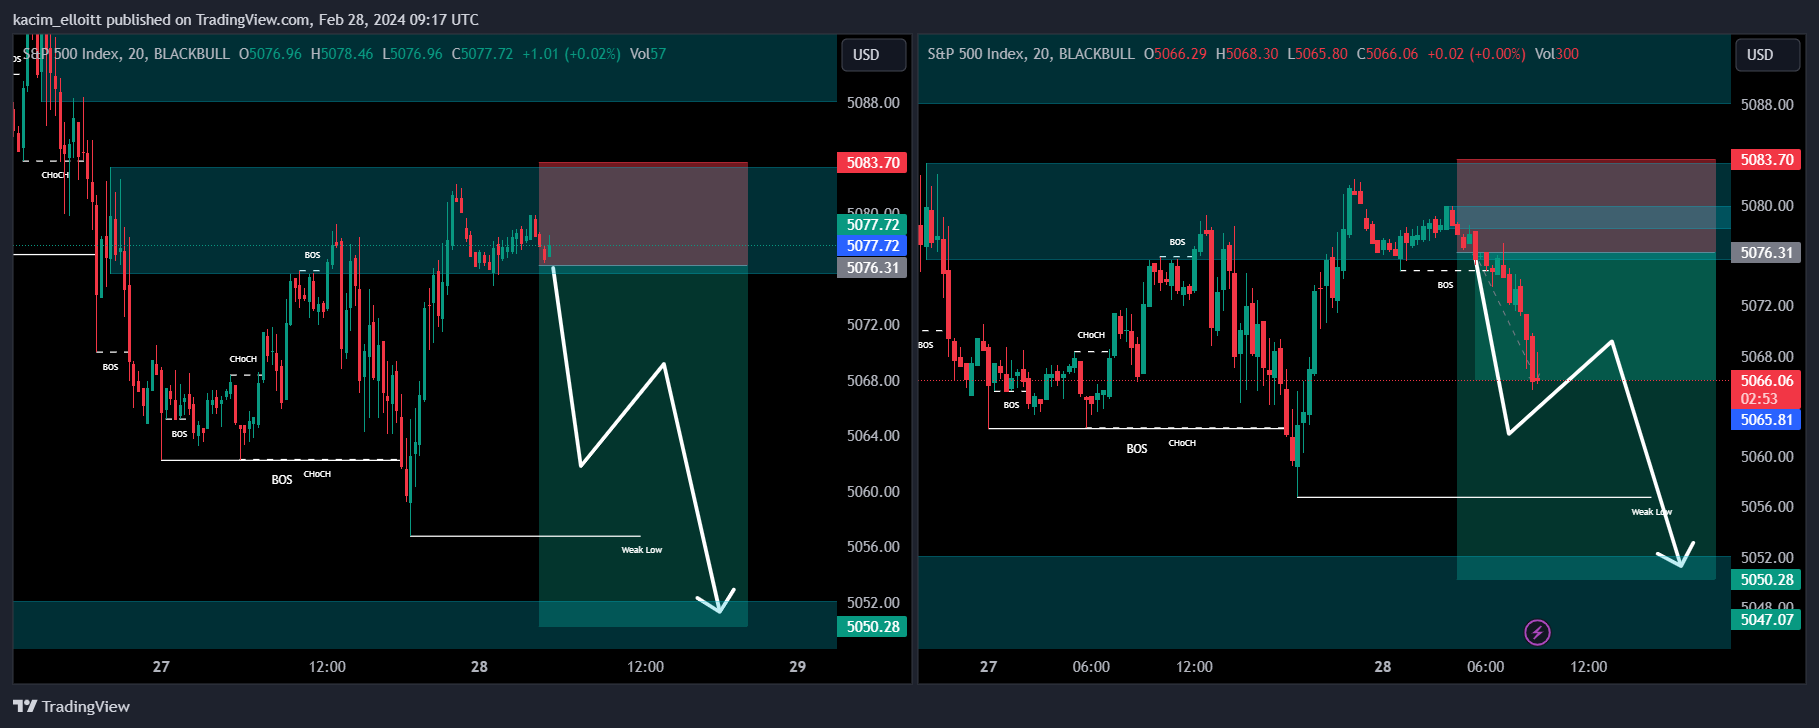Screen dimensions: 1819x728
Task: Click the Weak Low label on right chart
Action: (x=1652, y=512)
